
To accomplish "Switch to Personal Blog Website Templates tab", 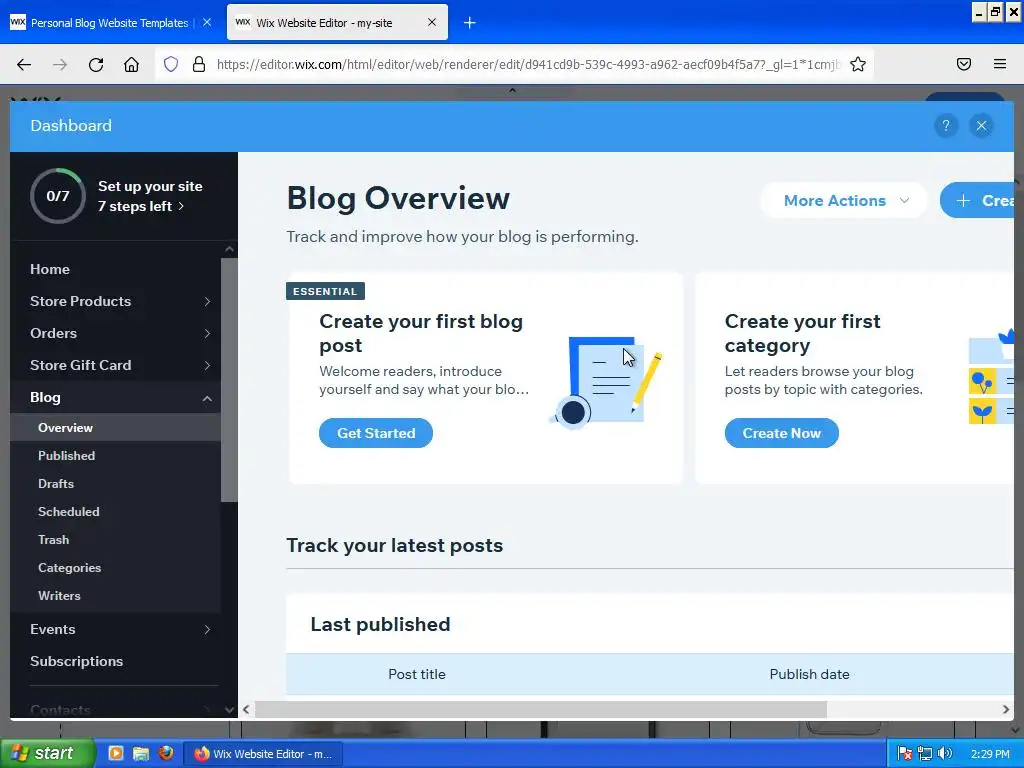I will point(111,23).
